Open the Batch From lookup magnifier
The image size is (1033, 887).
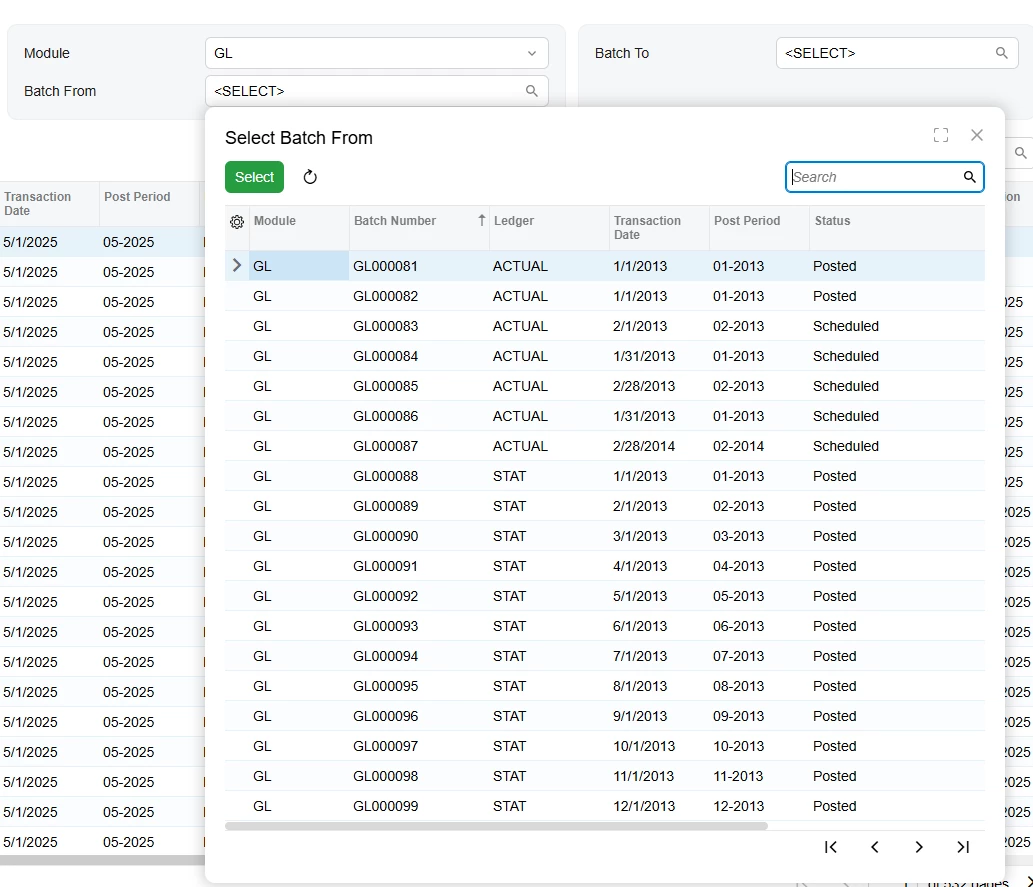coord(532,91)
